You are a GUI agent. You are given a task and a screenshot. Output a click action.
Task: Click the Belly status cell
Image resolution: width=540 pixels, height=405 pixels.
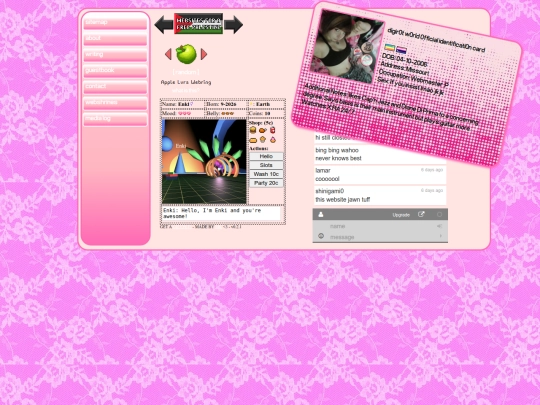226,113
